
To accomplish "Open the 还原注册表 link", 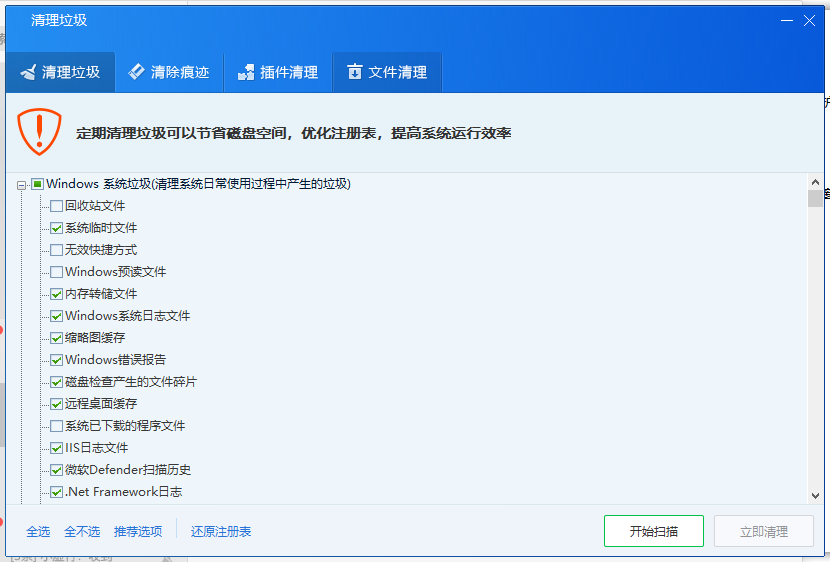I will point(221,531).
